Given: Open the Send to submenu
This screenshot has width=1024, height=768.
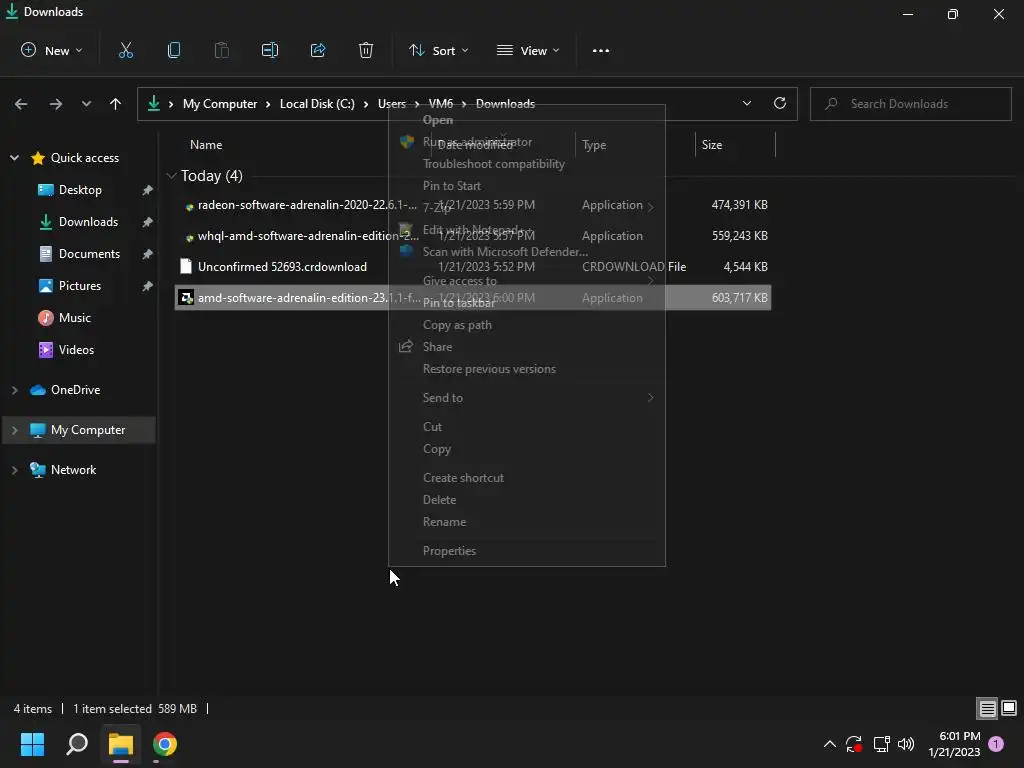Looking at the screenshot, I should (526, 398).
